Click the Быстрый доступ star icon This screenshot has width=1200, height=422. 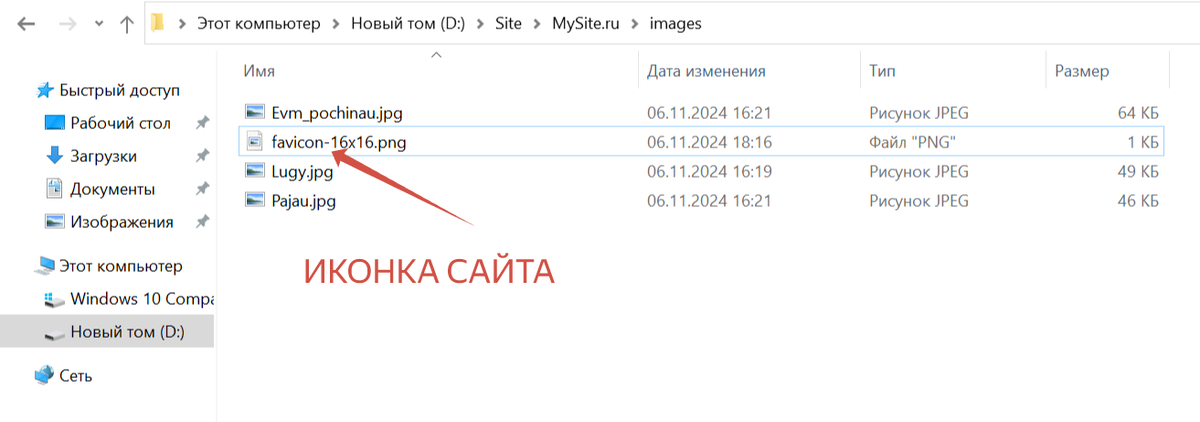point(45,90)
